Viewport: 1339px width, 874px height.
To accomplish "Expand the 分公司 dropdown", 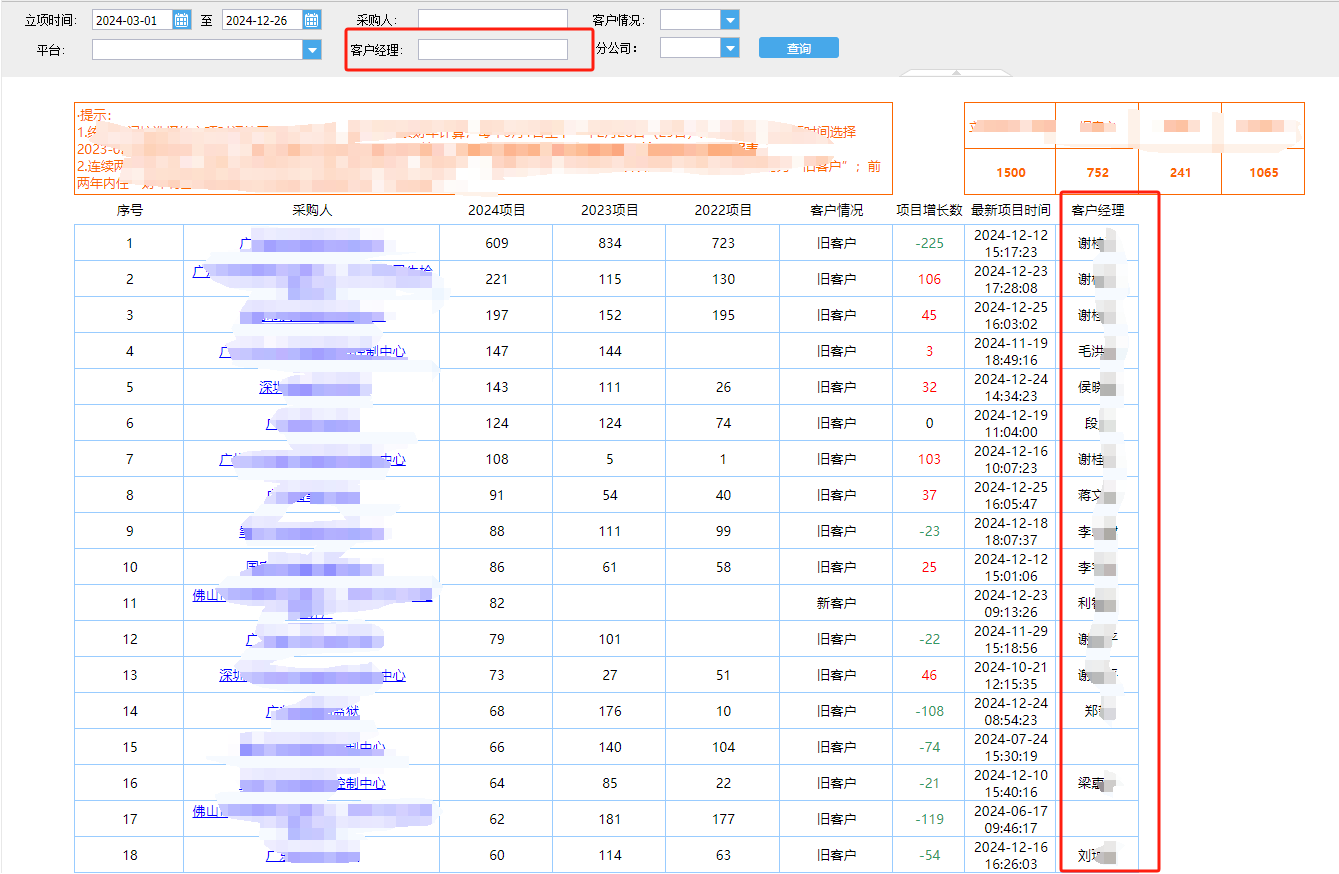I will [x=730, y=48].
